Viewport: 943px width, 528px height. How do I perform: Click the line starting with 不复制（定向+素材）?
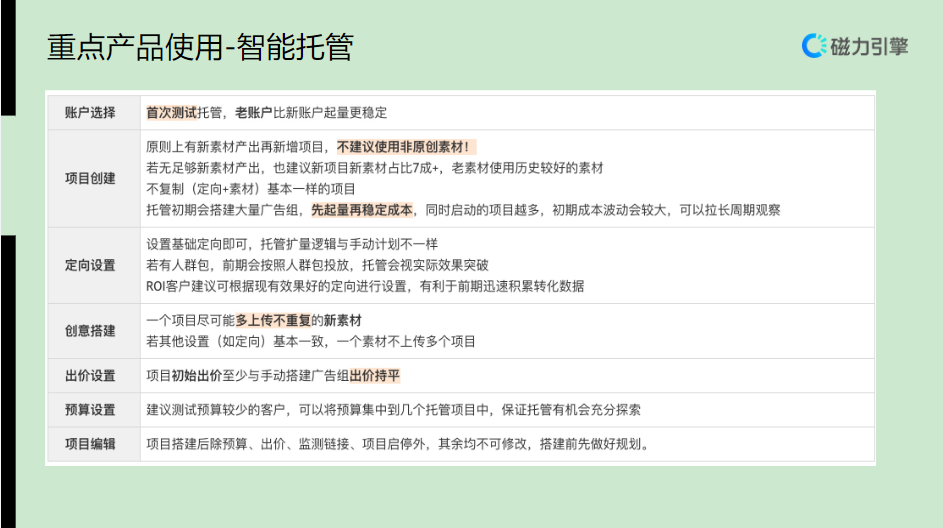pyautogui.click(x=251, y=189)
